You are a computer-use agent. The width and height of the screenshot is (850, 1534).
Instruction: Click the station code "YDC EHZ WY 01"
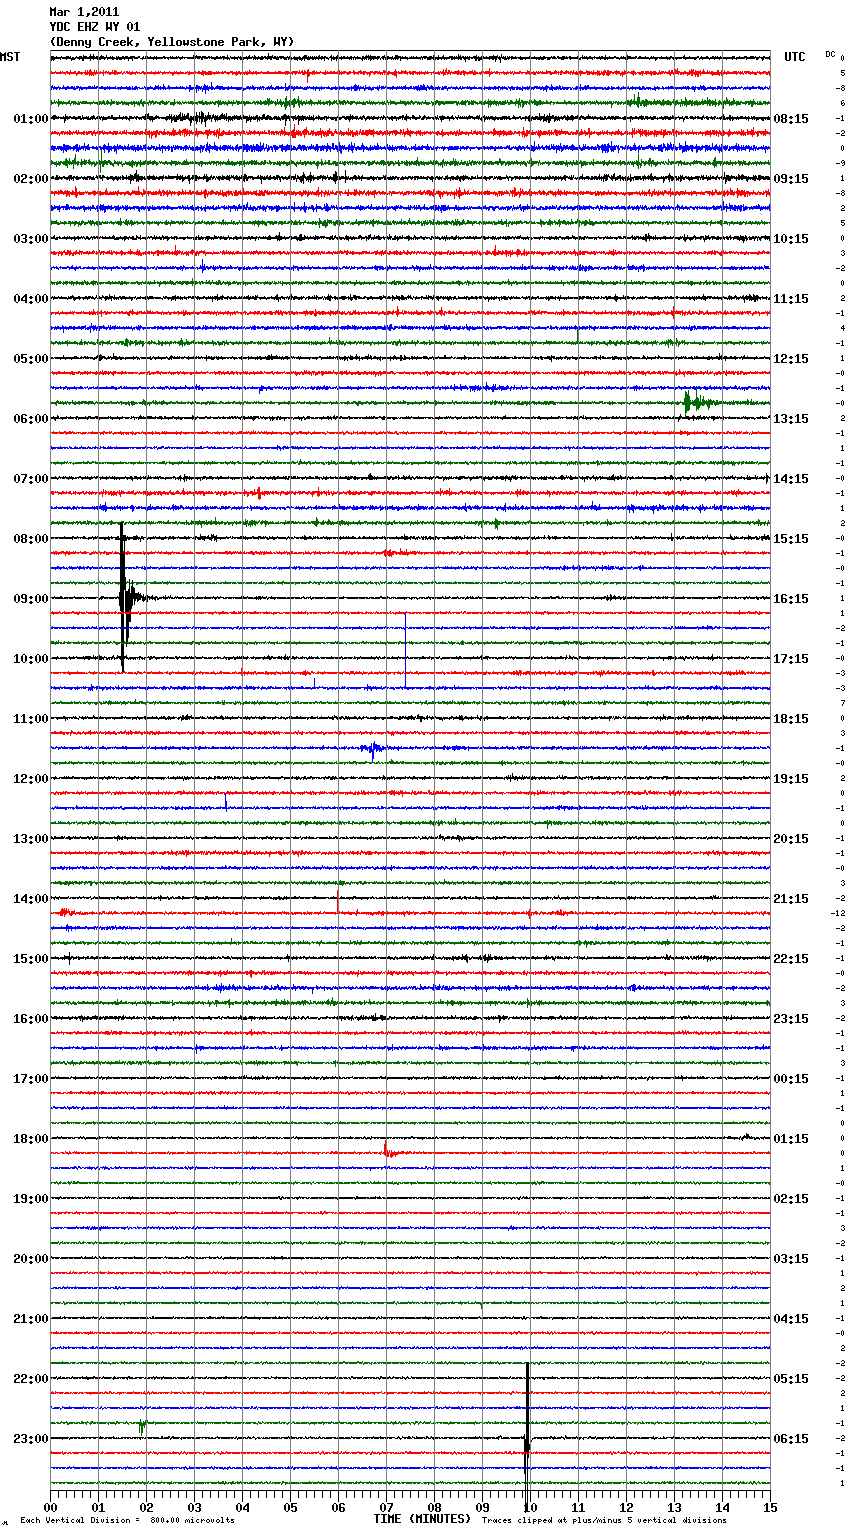pyautogui.click(x=94, y=27)
